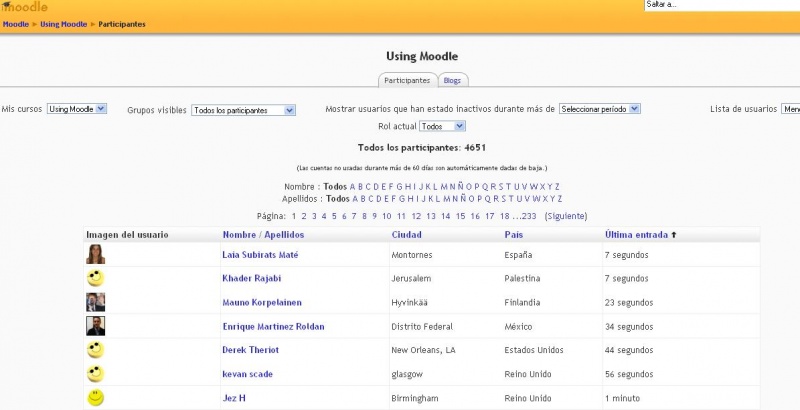Click Mauno Korpelainen's profile photo
This screenshot has width=800, height=410.
pyautogui.click(x=95, y=302)
